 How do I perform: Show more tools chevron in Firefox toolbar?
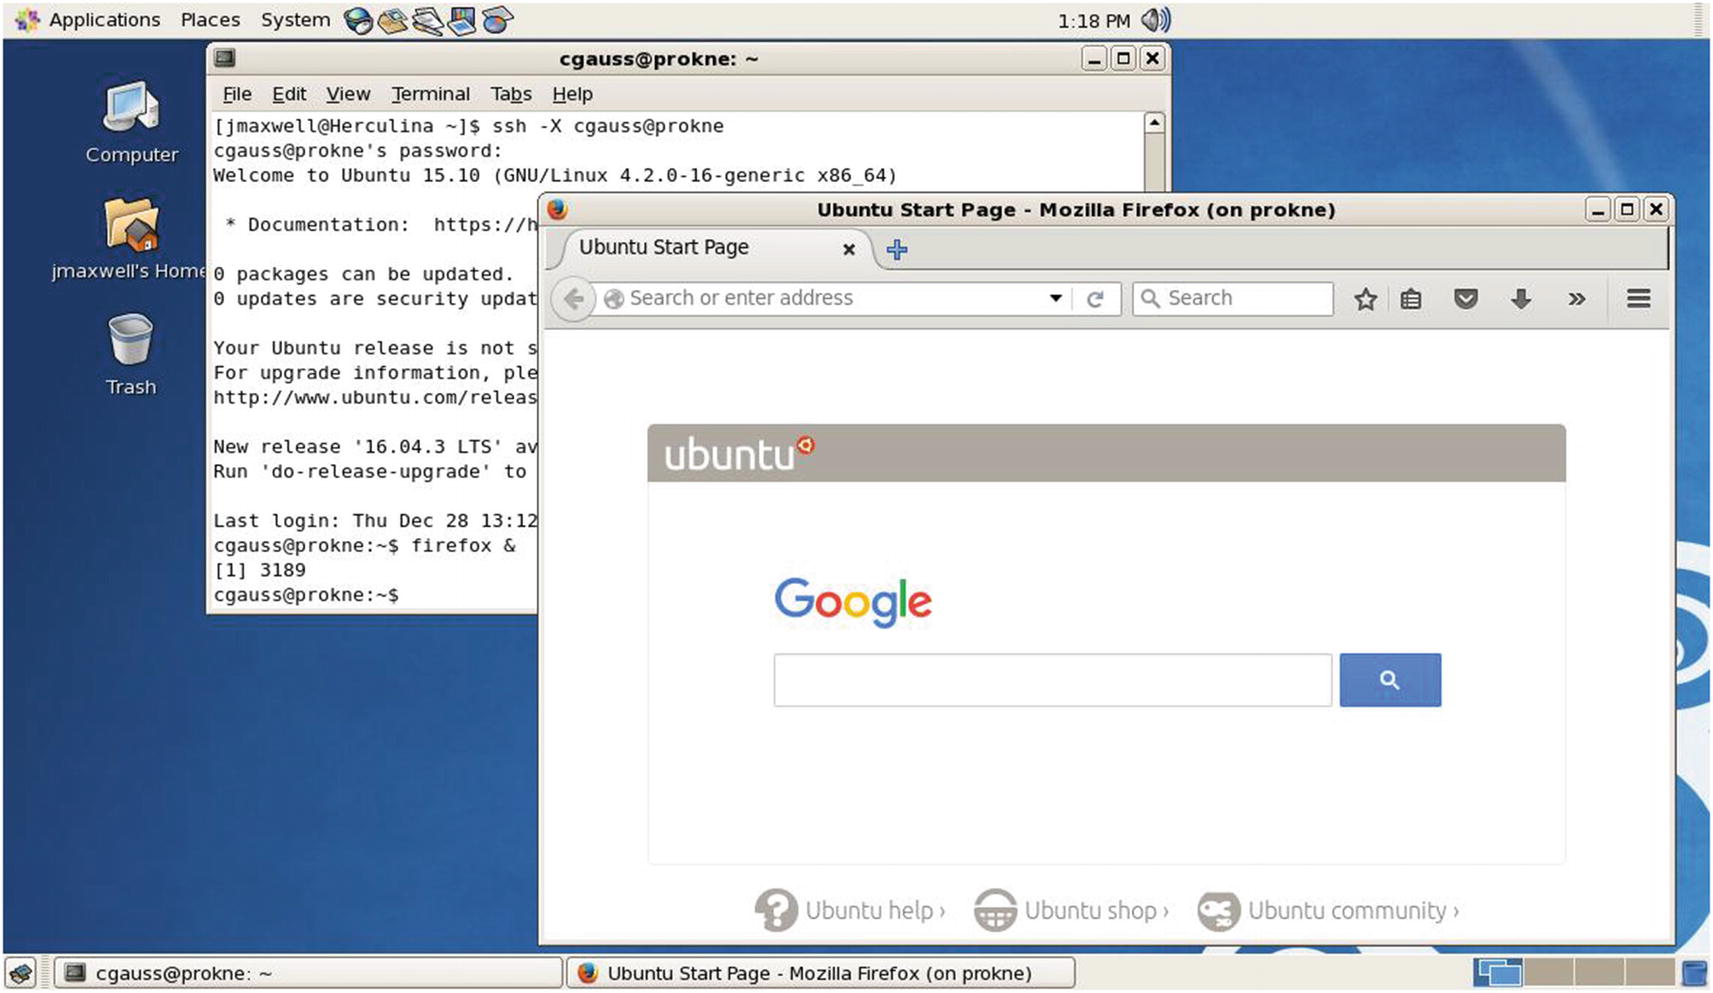tap(1577, 299)
